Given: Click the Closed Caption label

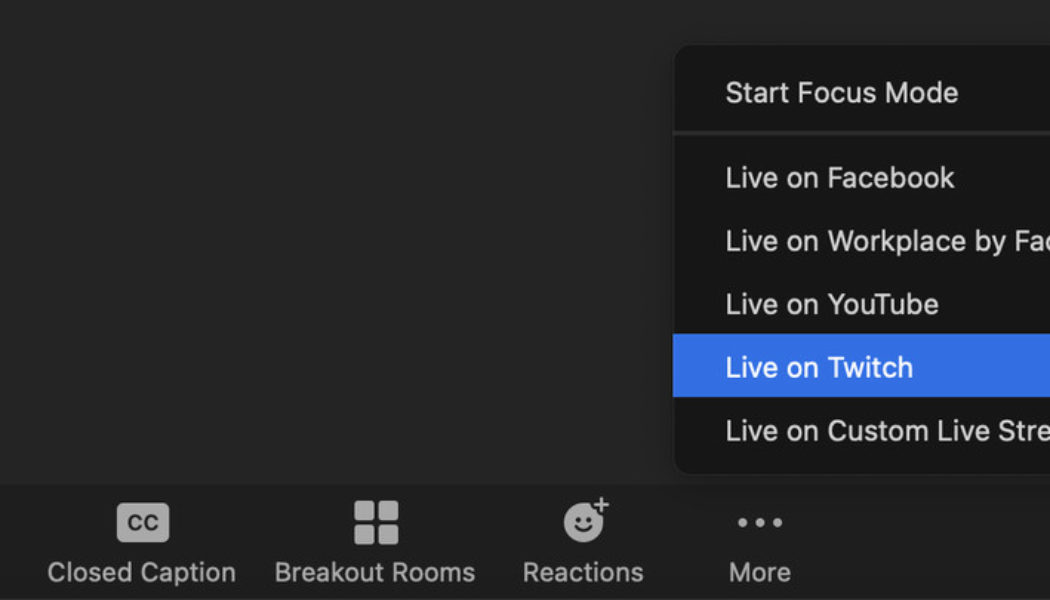Looking at the screenshot, I should click(142, 572).
